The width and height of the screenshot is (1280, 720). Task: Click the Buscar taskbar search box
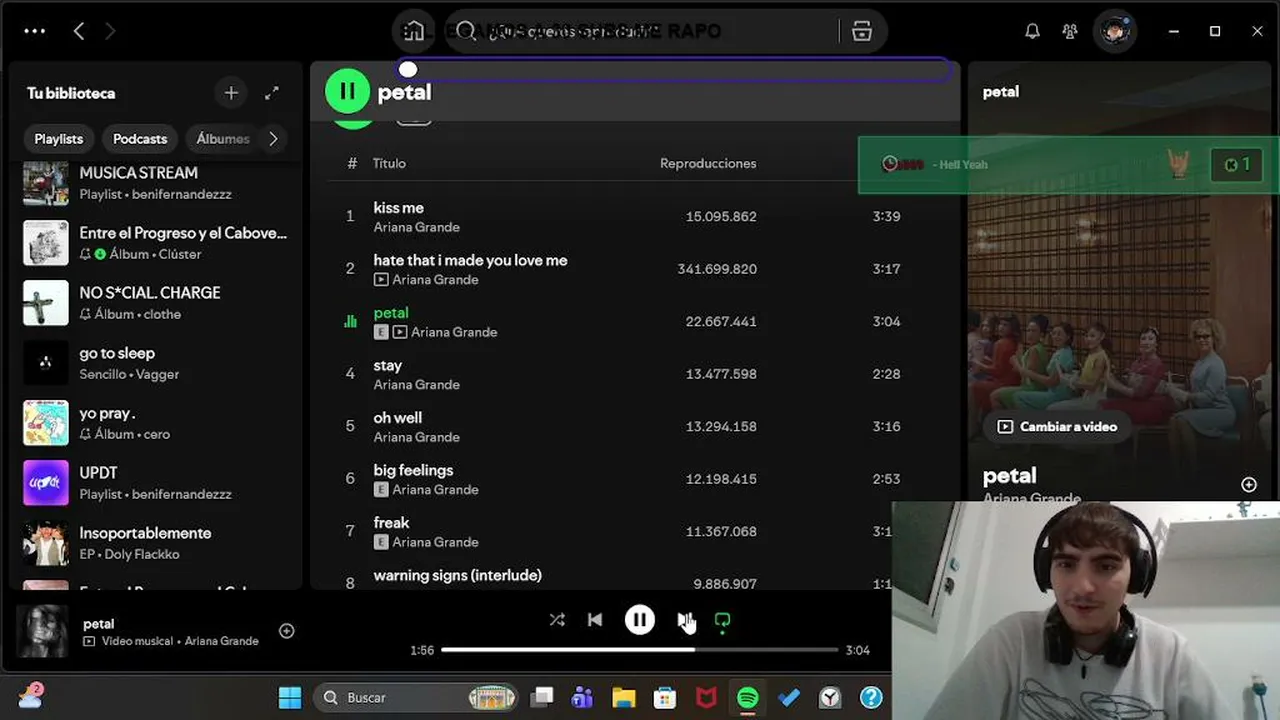coord(417,697)
